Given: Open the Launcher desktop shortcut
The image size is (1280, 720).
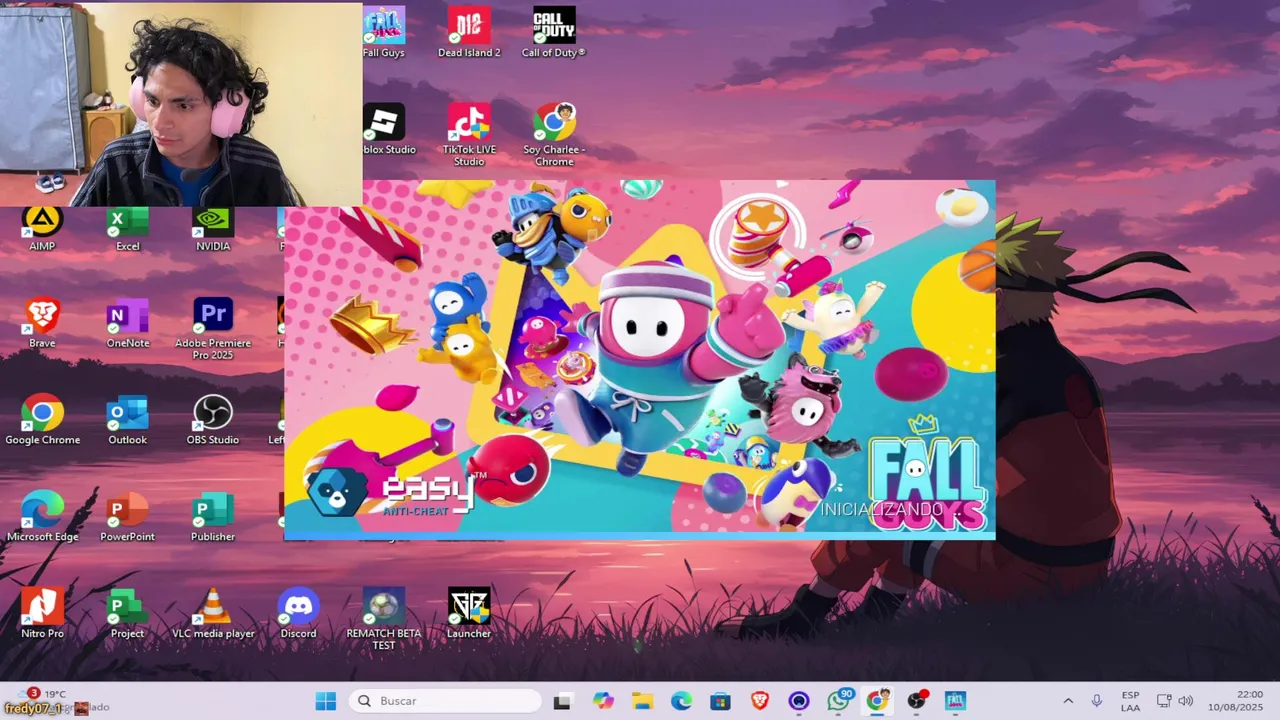Looking at the screenshot, I should coord(469,614).
